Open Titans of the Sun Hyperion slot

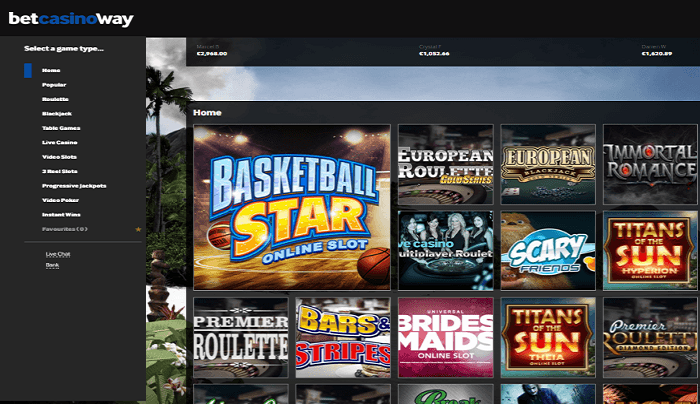[x=650, y=250]
